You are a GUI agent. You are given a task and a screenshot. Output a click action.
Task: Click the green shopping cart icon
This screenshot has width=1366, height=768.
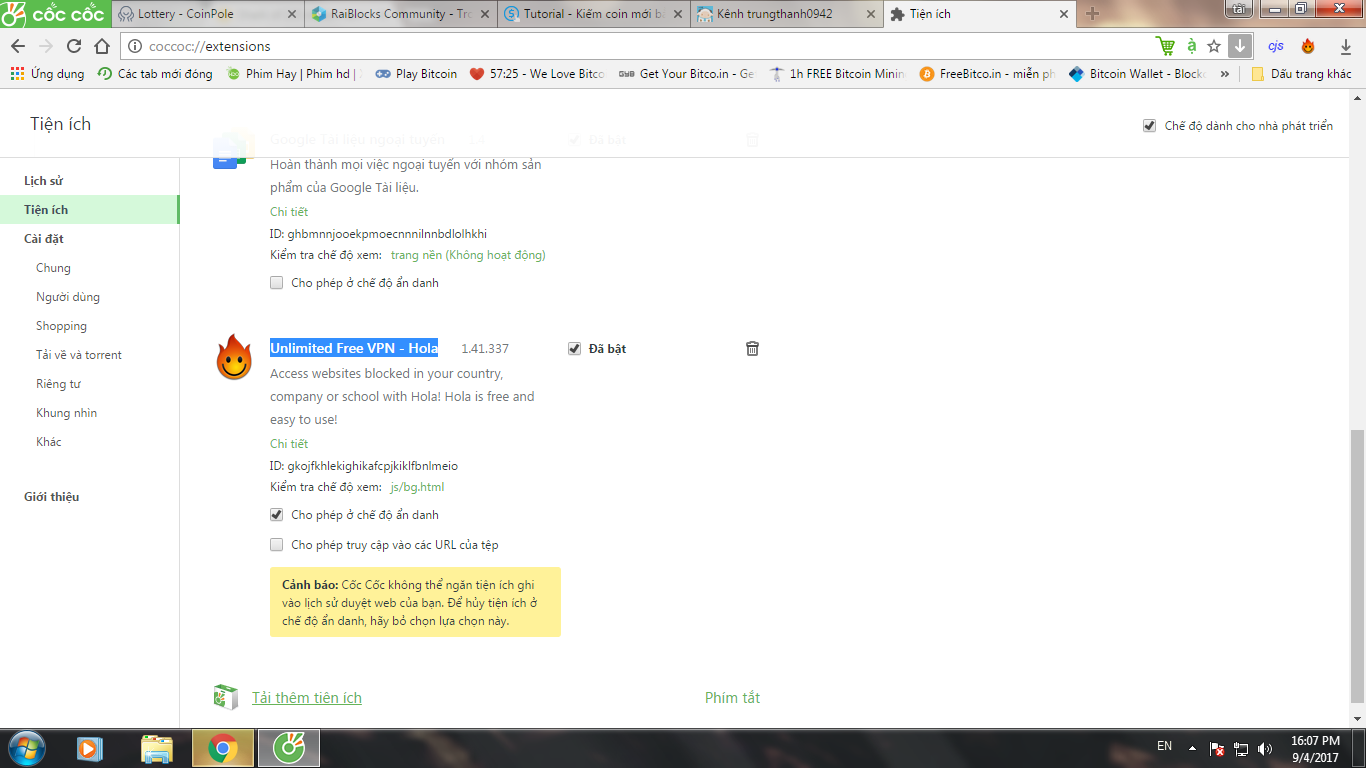coord(1165,46)
